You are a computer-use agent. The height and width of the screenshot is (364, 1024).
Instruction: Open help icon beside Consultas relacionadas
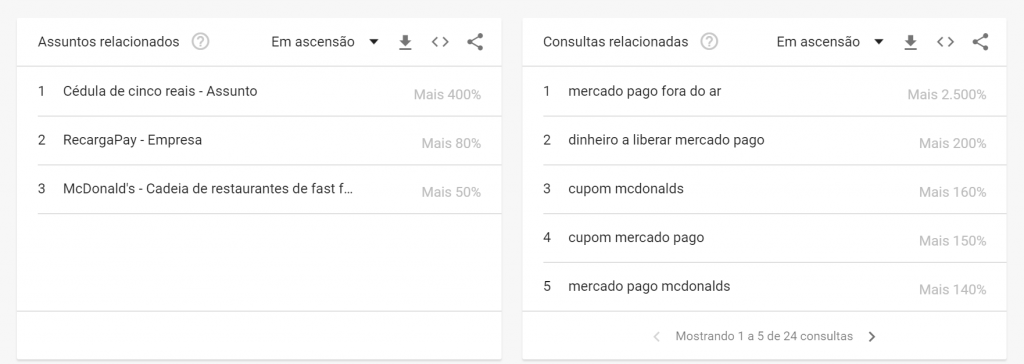(709, 42)
